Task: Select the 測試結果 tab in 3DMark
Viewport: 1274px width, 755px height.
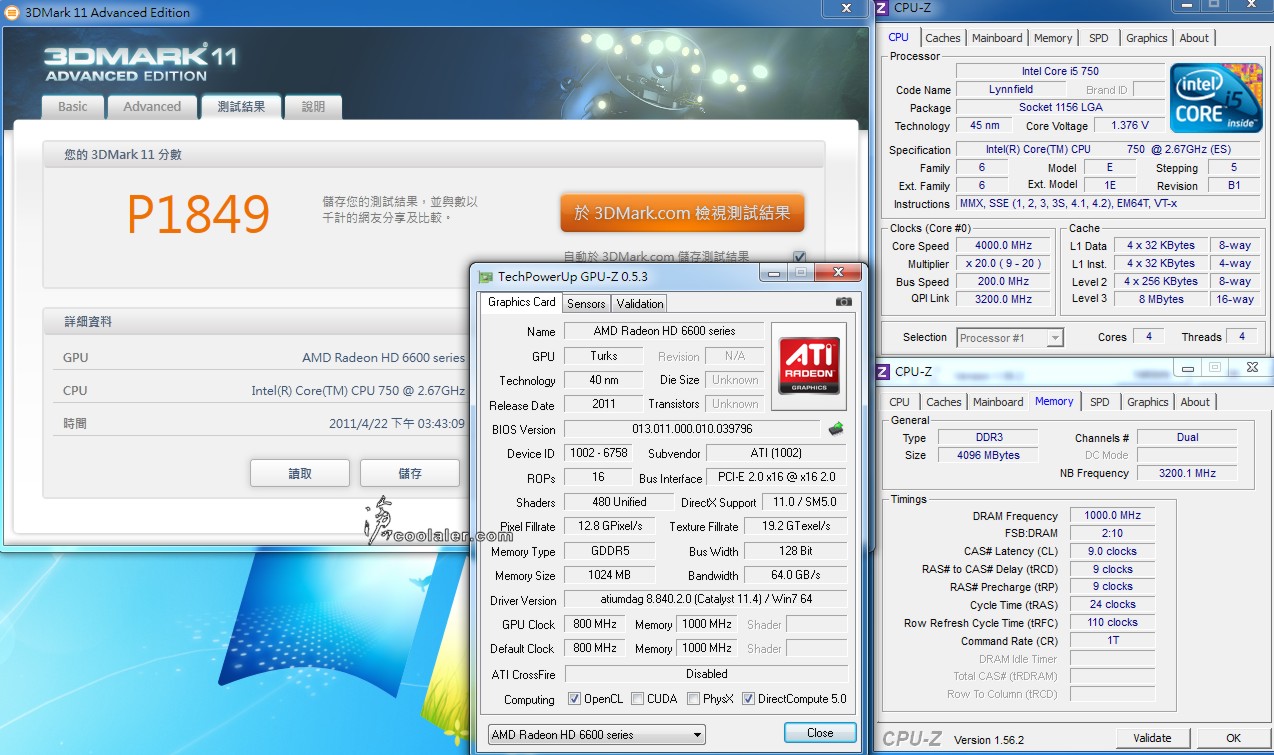Action: (x=241, y=107)
